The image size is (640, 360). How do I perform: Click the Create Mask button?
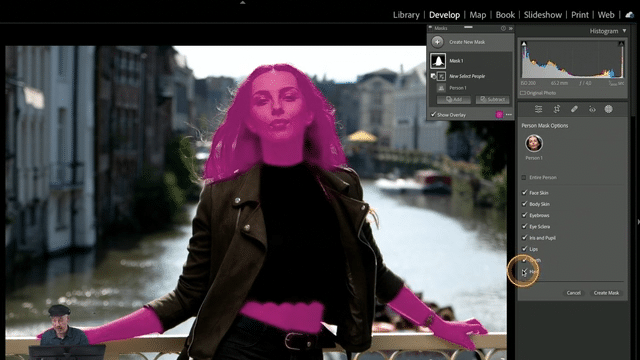pyautogui.click(x=606, y=293)
